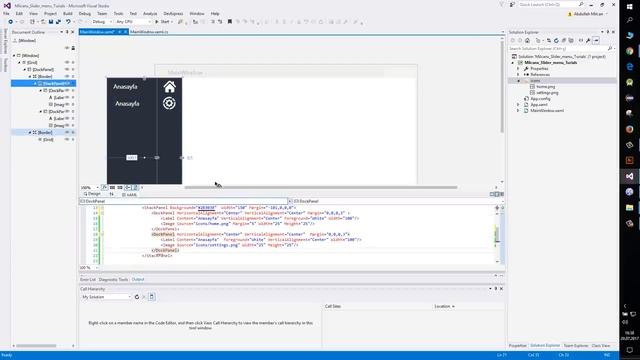Open the Output tab

[138, 280]
